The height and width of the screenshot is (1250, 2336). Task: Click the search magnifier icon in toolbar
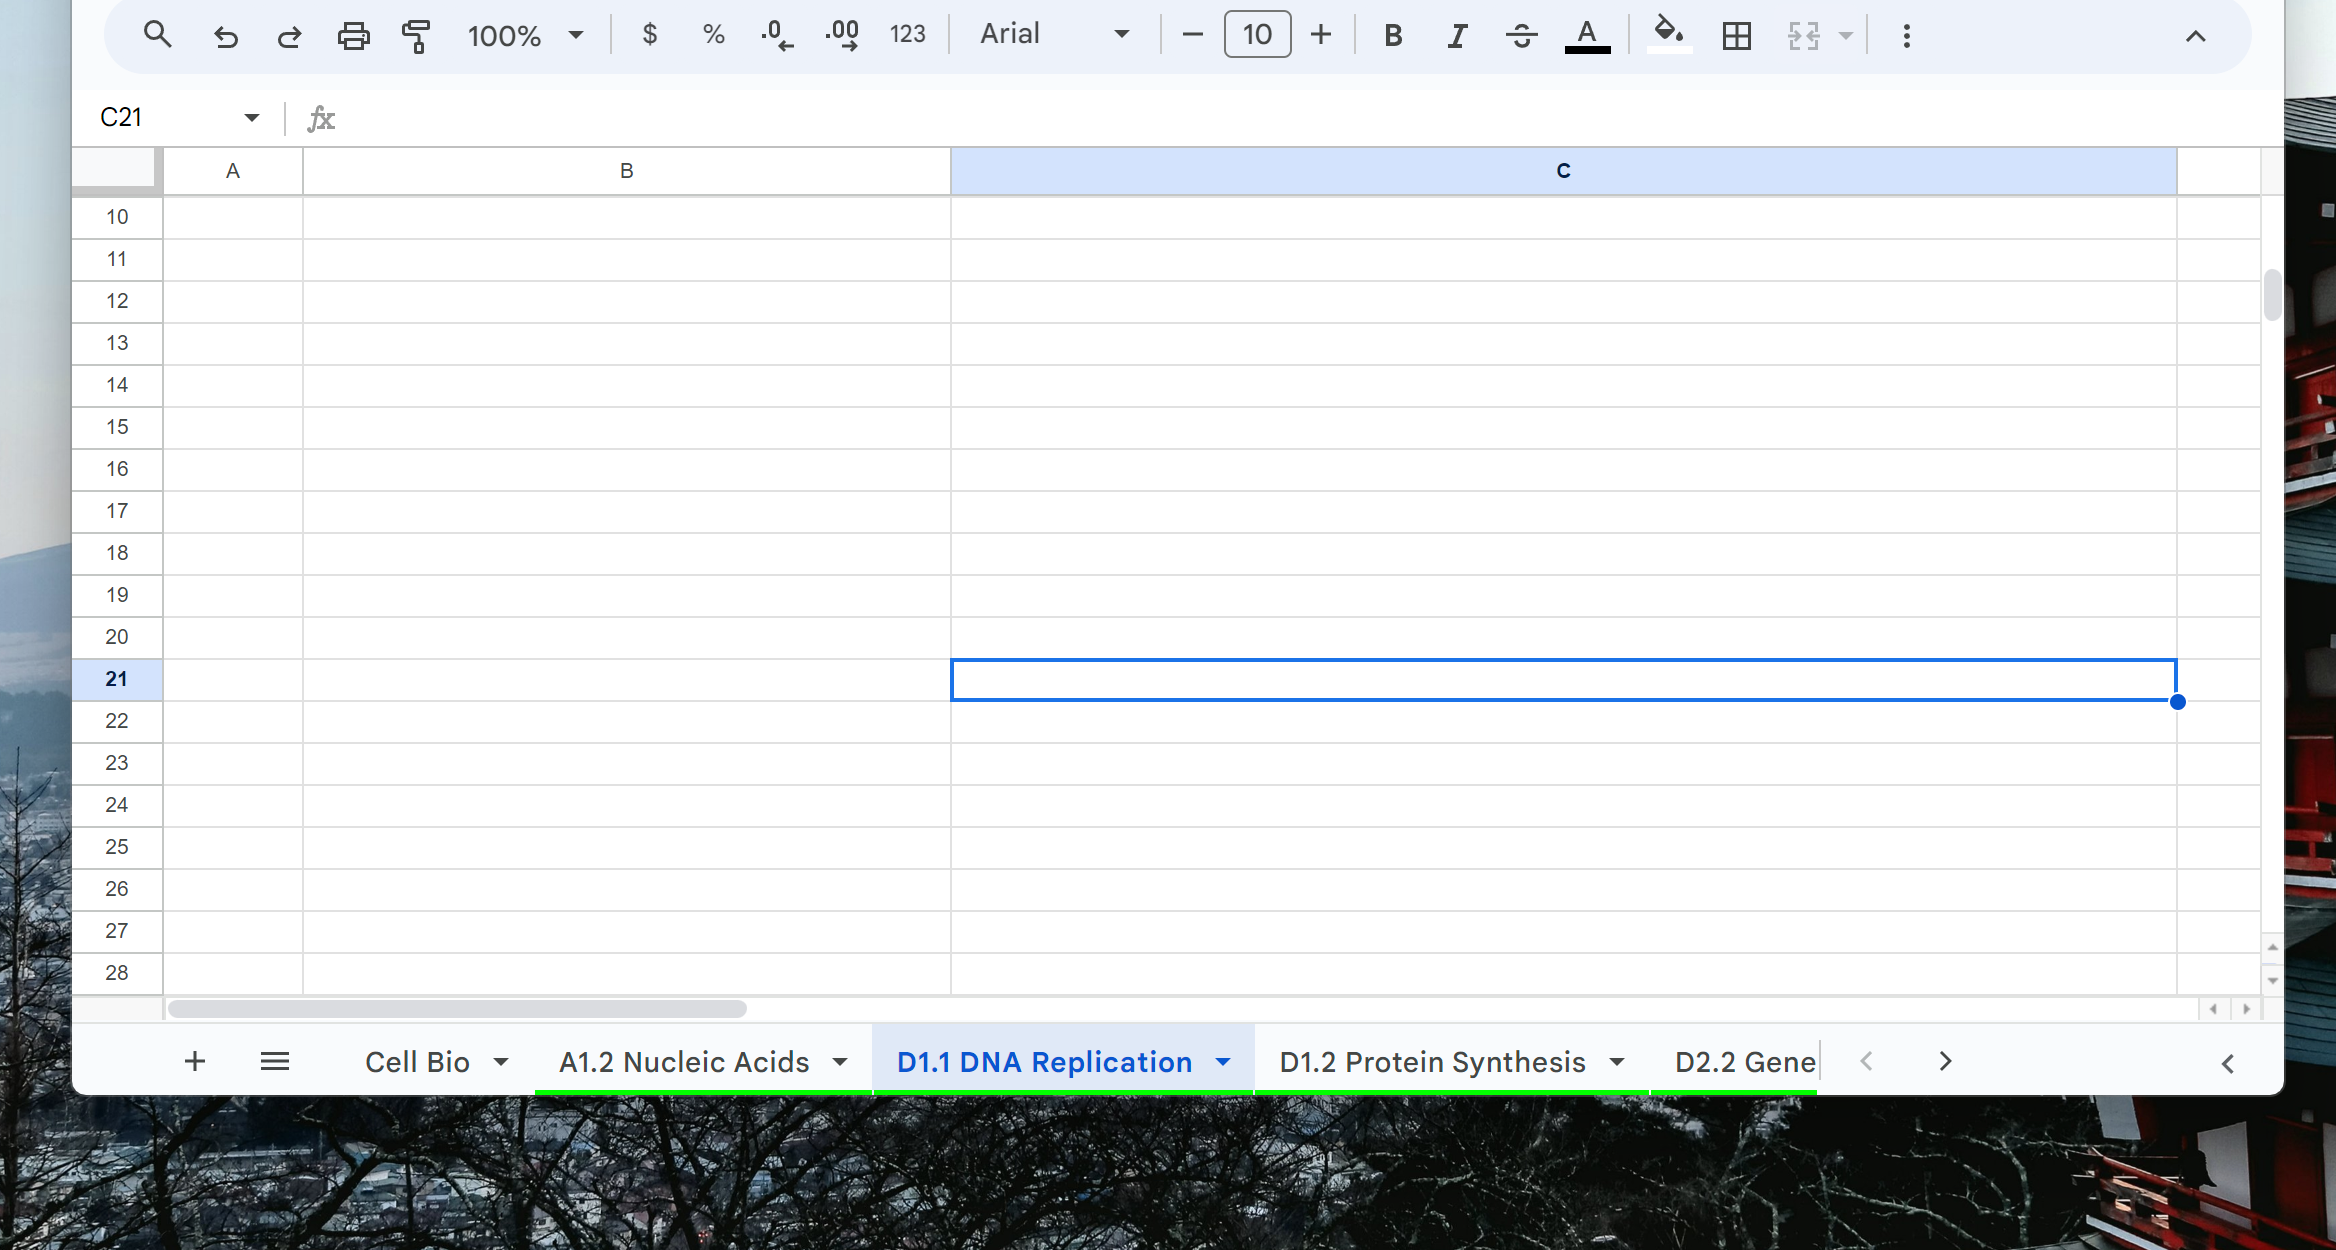(x=157, y=36)
